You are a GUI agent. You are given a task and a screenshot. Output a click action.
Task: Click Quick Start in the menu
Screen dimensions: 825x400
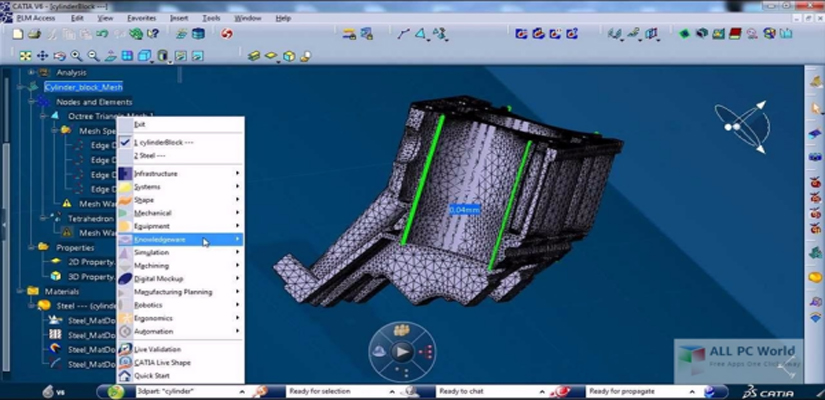tap(151, 376)
